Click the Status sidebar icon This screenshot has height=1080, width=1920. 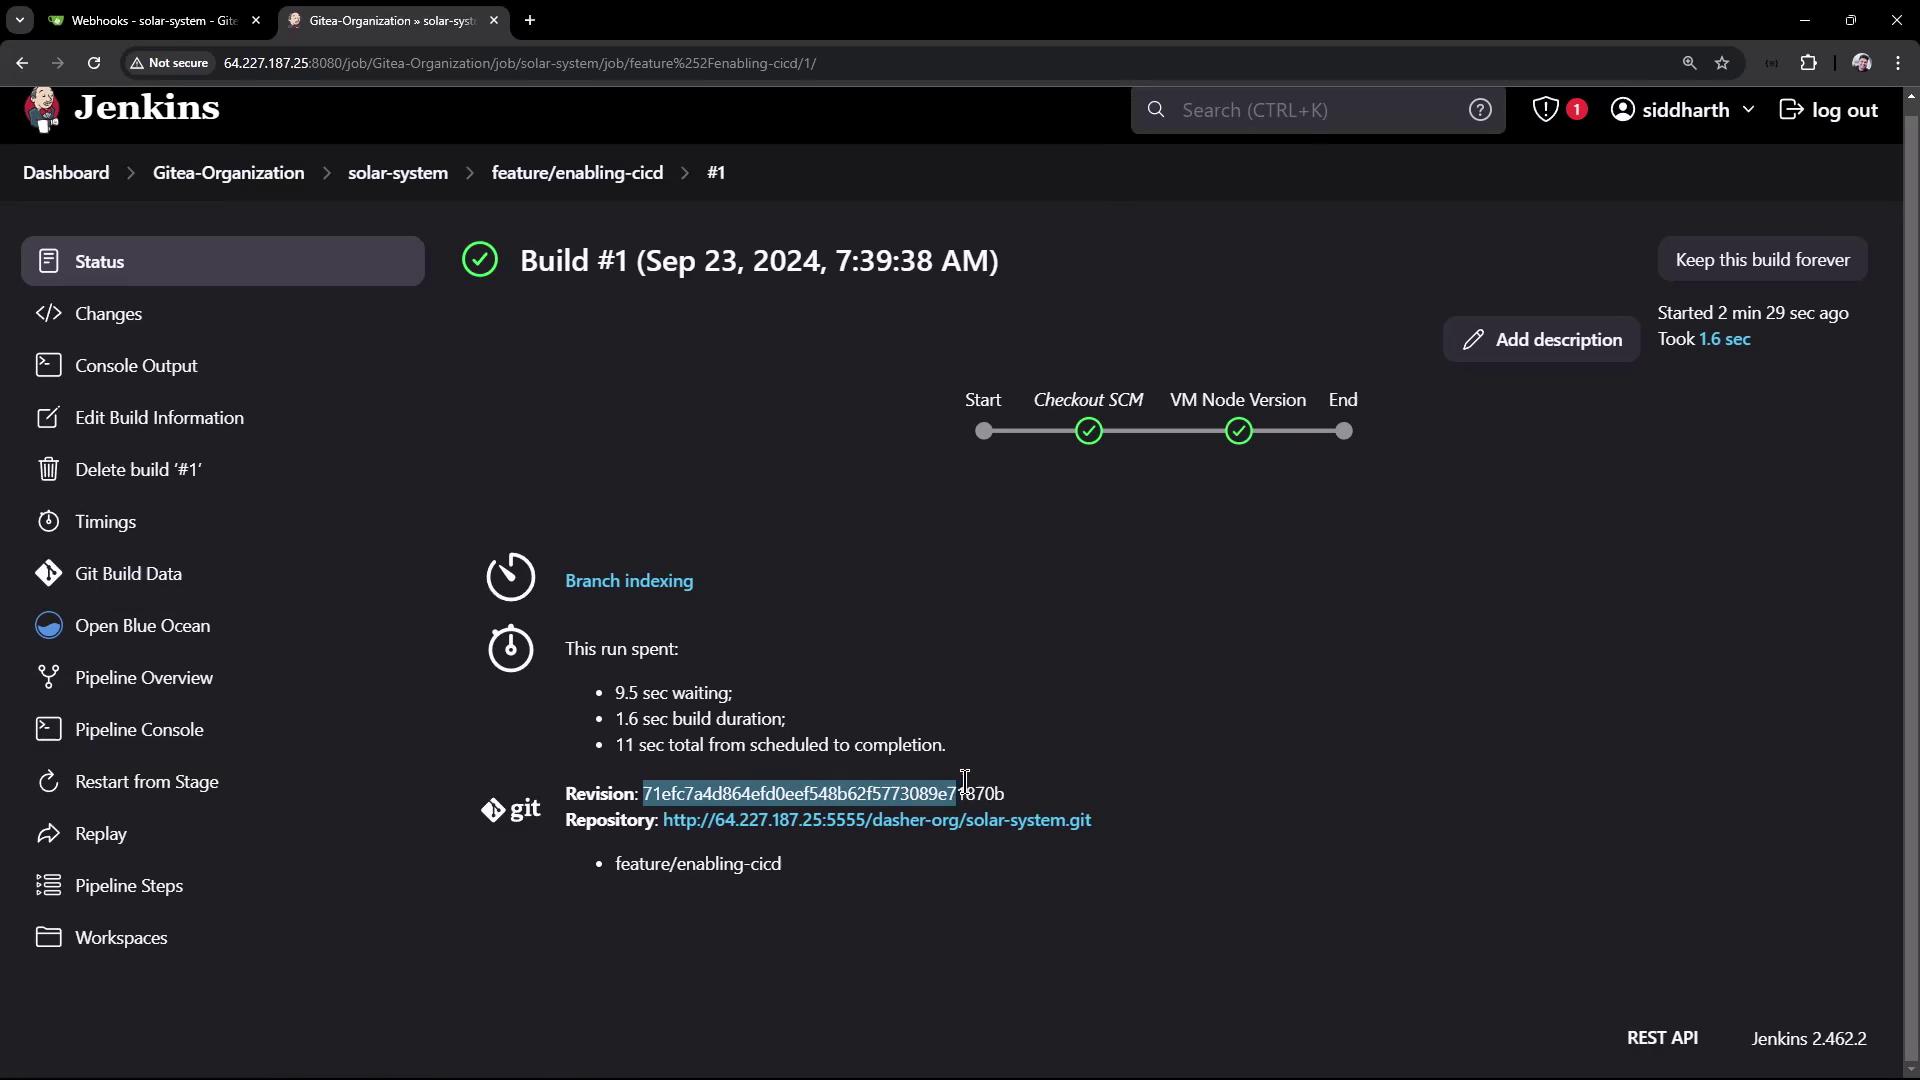pos(48,261)
